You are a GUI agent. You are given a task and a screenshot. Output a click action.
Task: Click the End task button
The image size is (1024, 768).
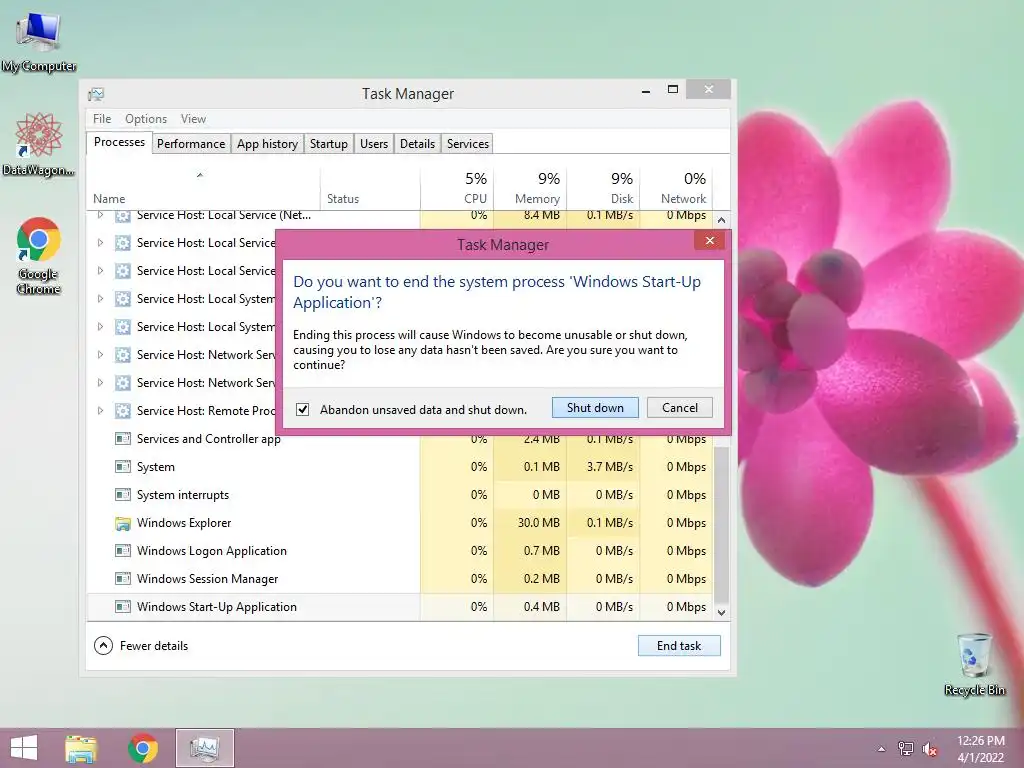point(679,646)
